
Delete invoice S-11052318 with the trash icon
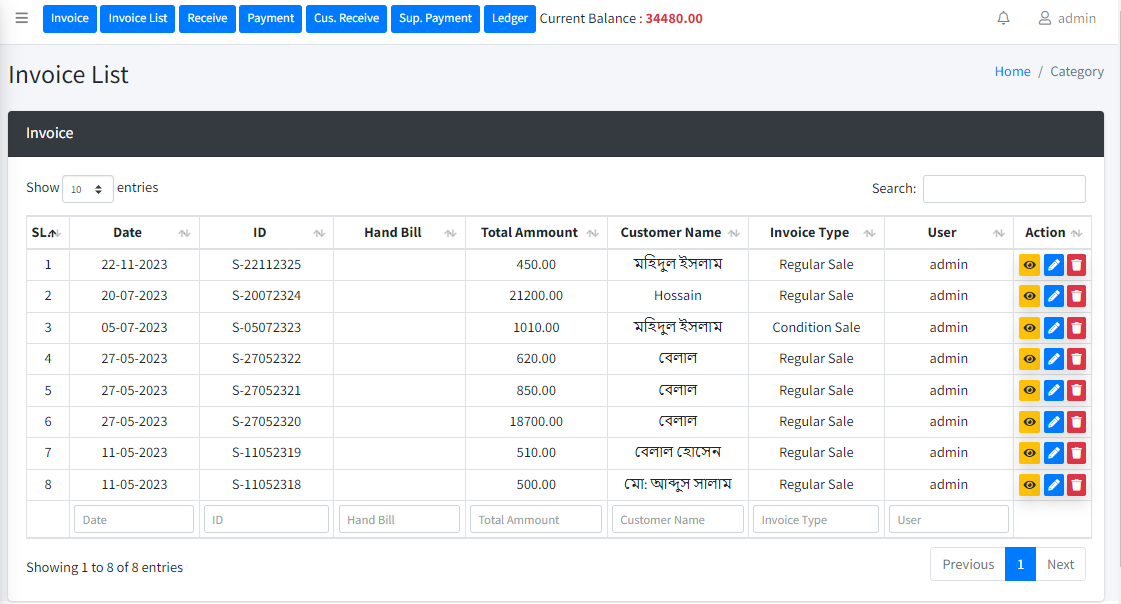tap(1076, 485)
